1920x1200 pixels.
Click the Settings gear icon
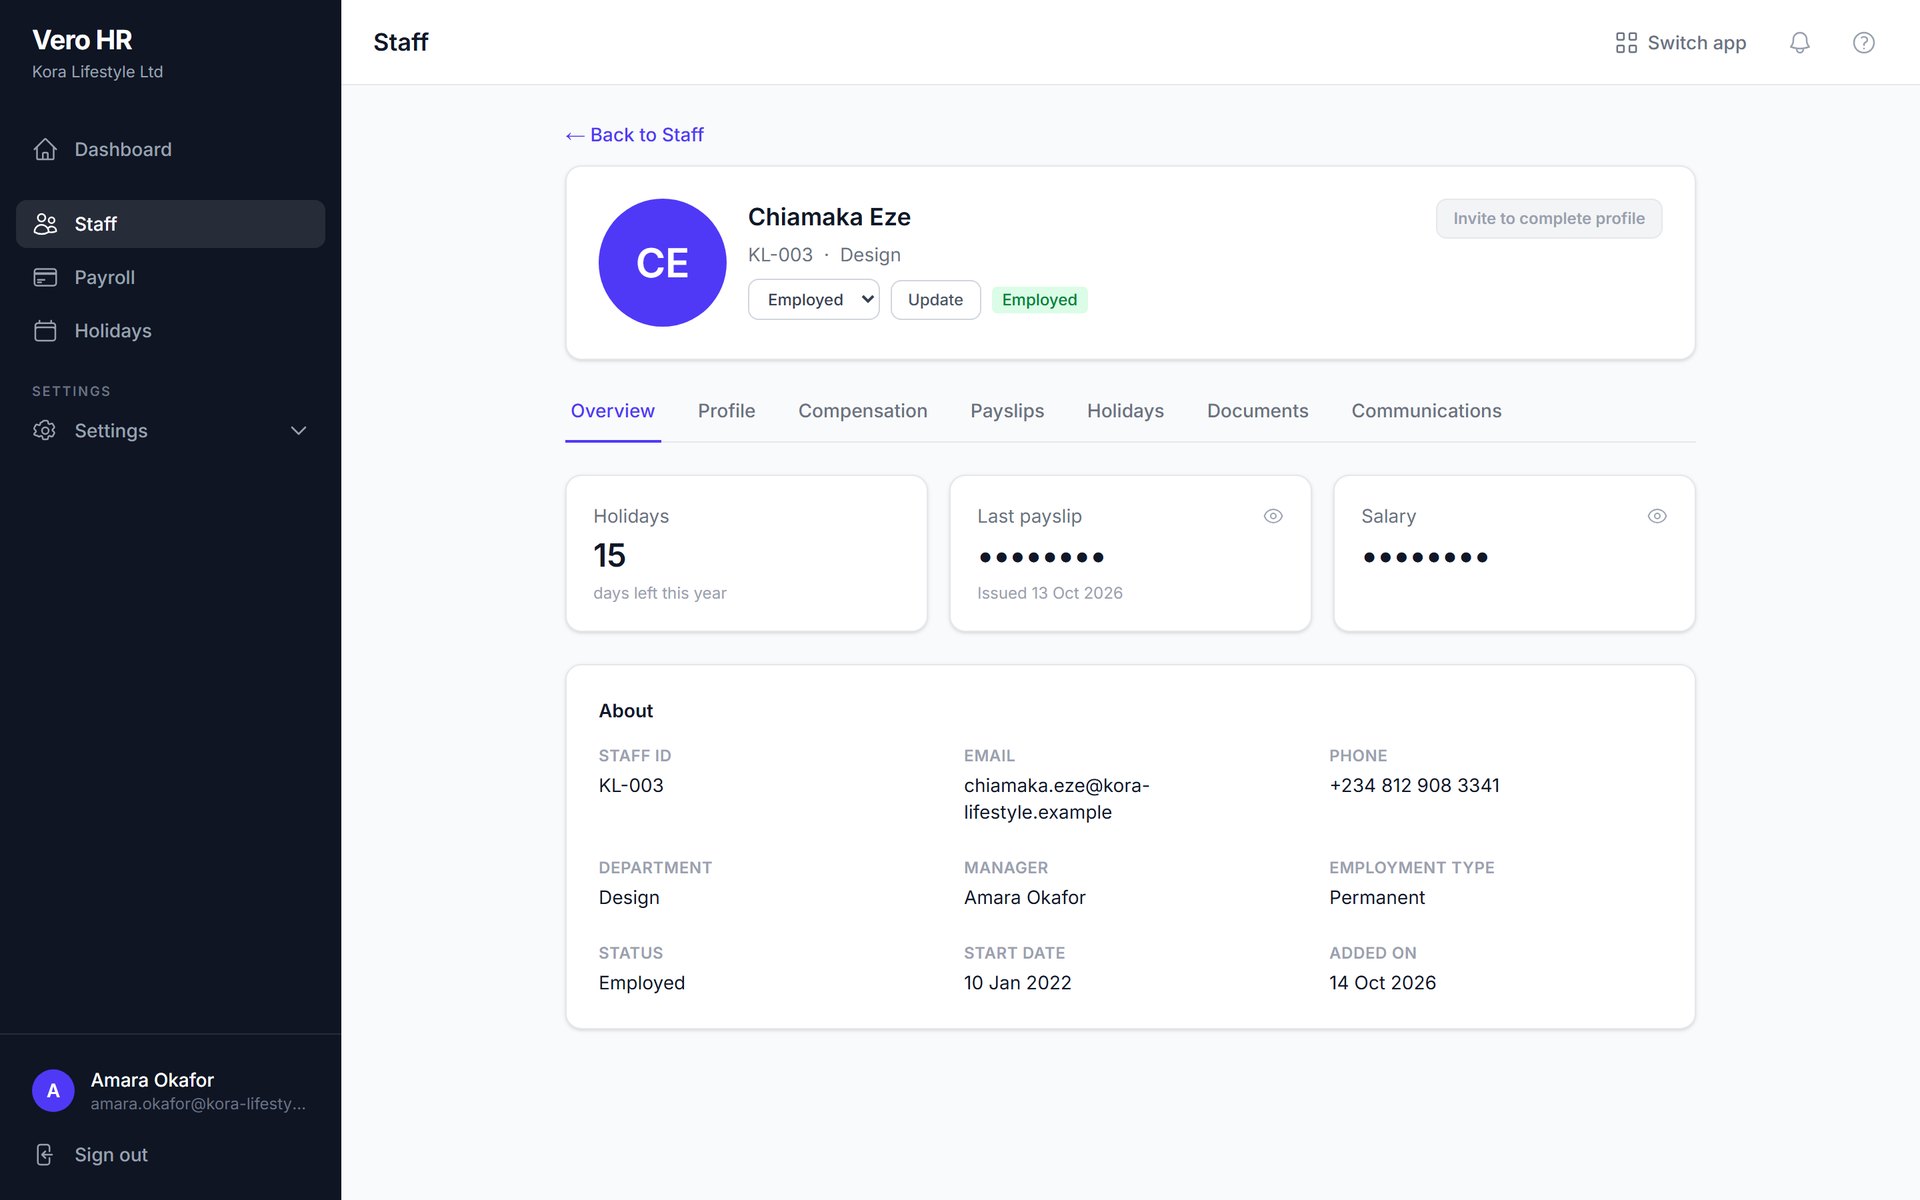coord(45,430)
